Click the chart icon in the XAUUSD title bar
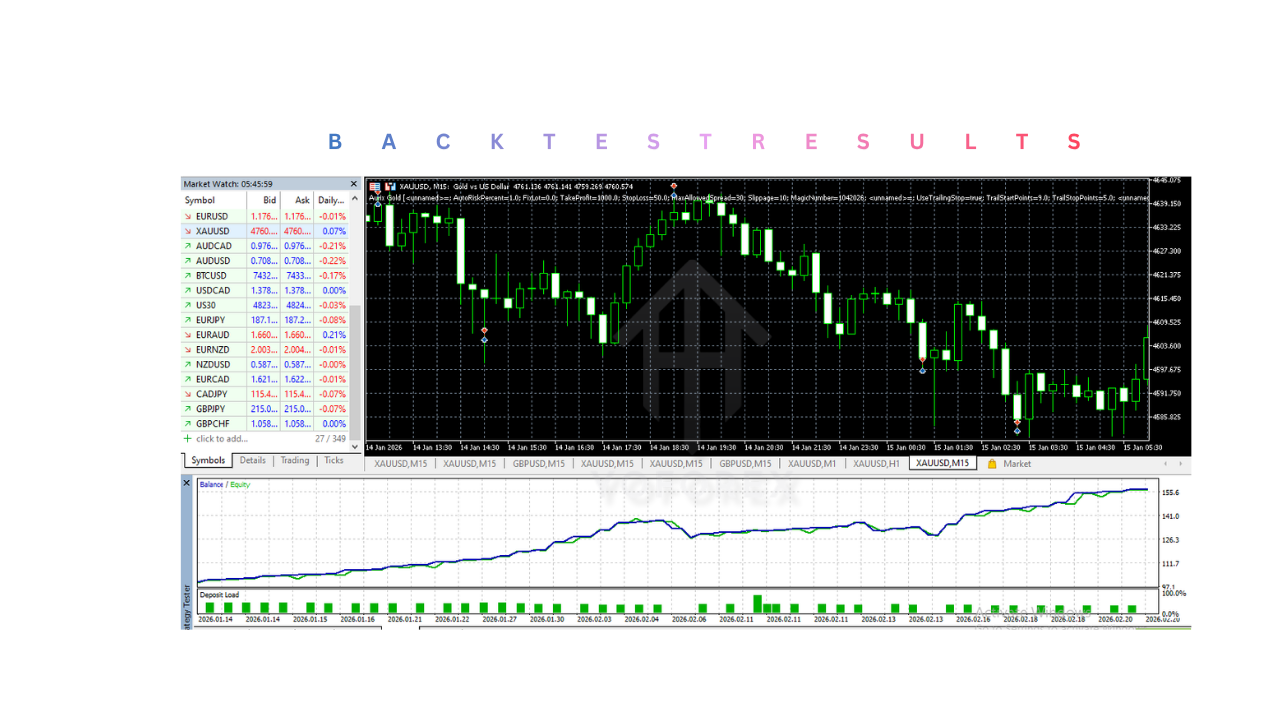 389,186
